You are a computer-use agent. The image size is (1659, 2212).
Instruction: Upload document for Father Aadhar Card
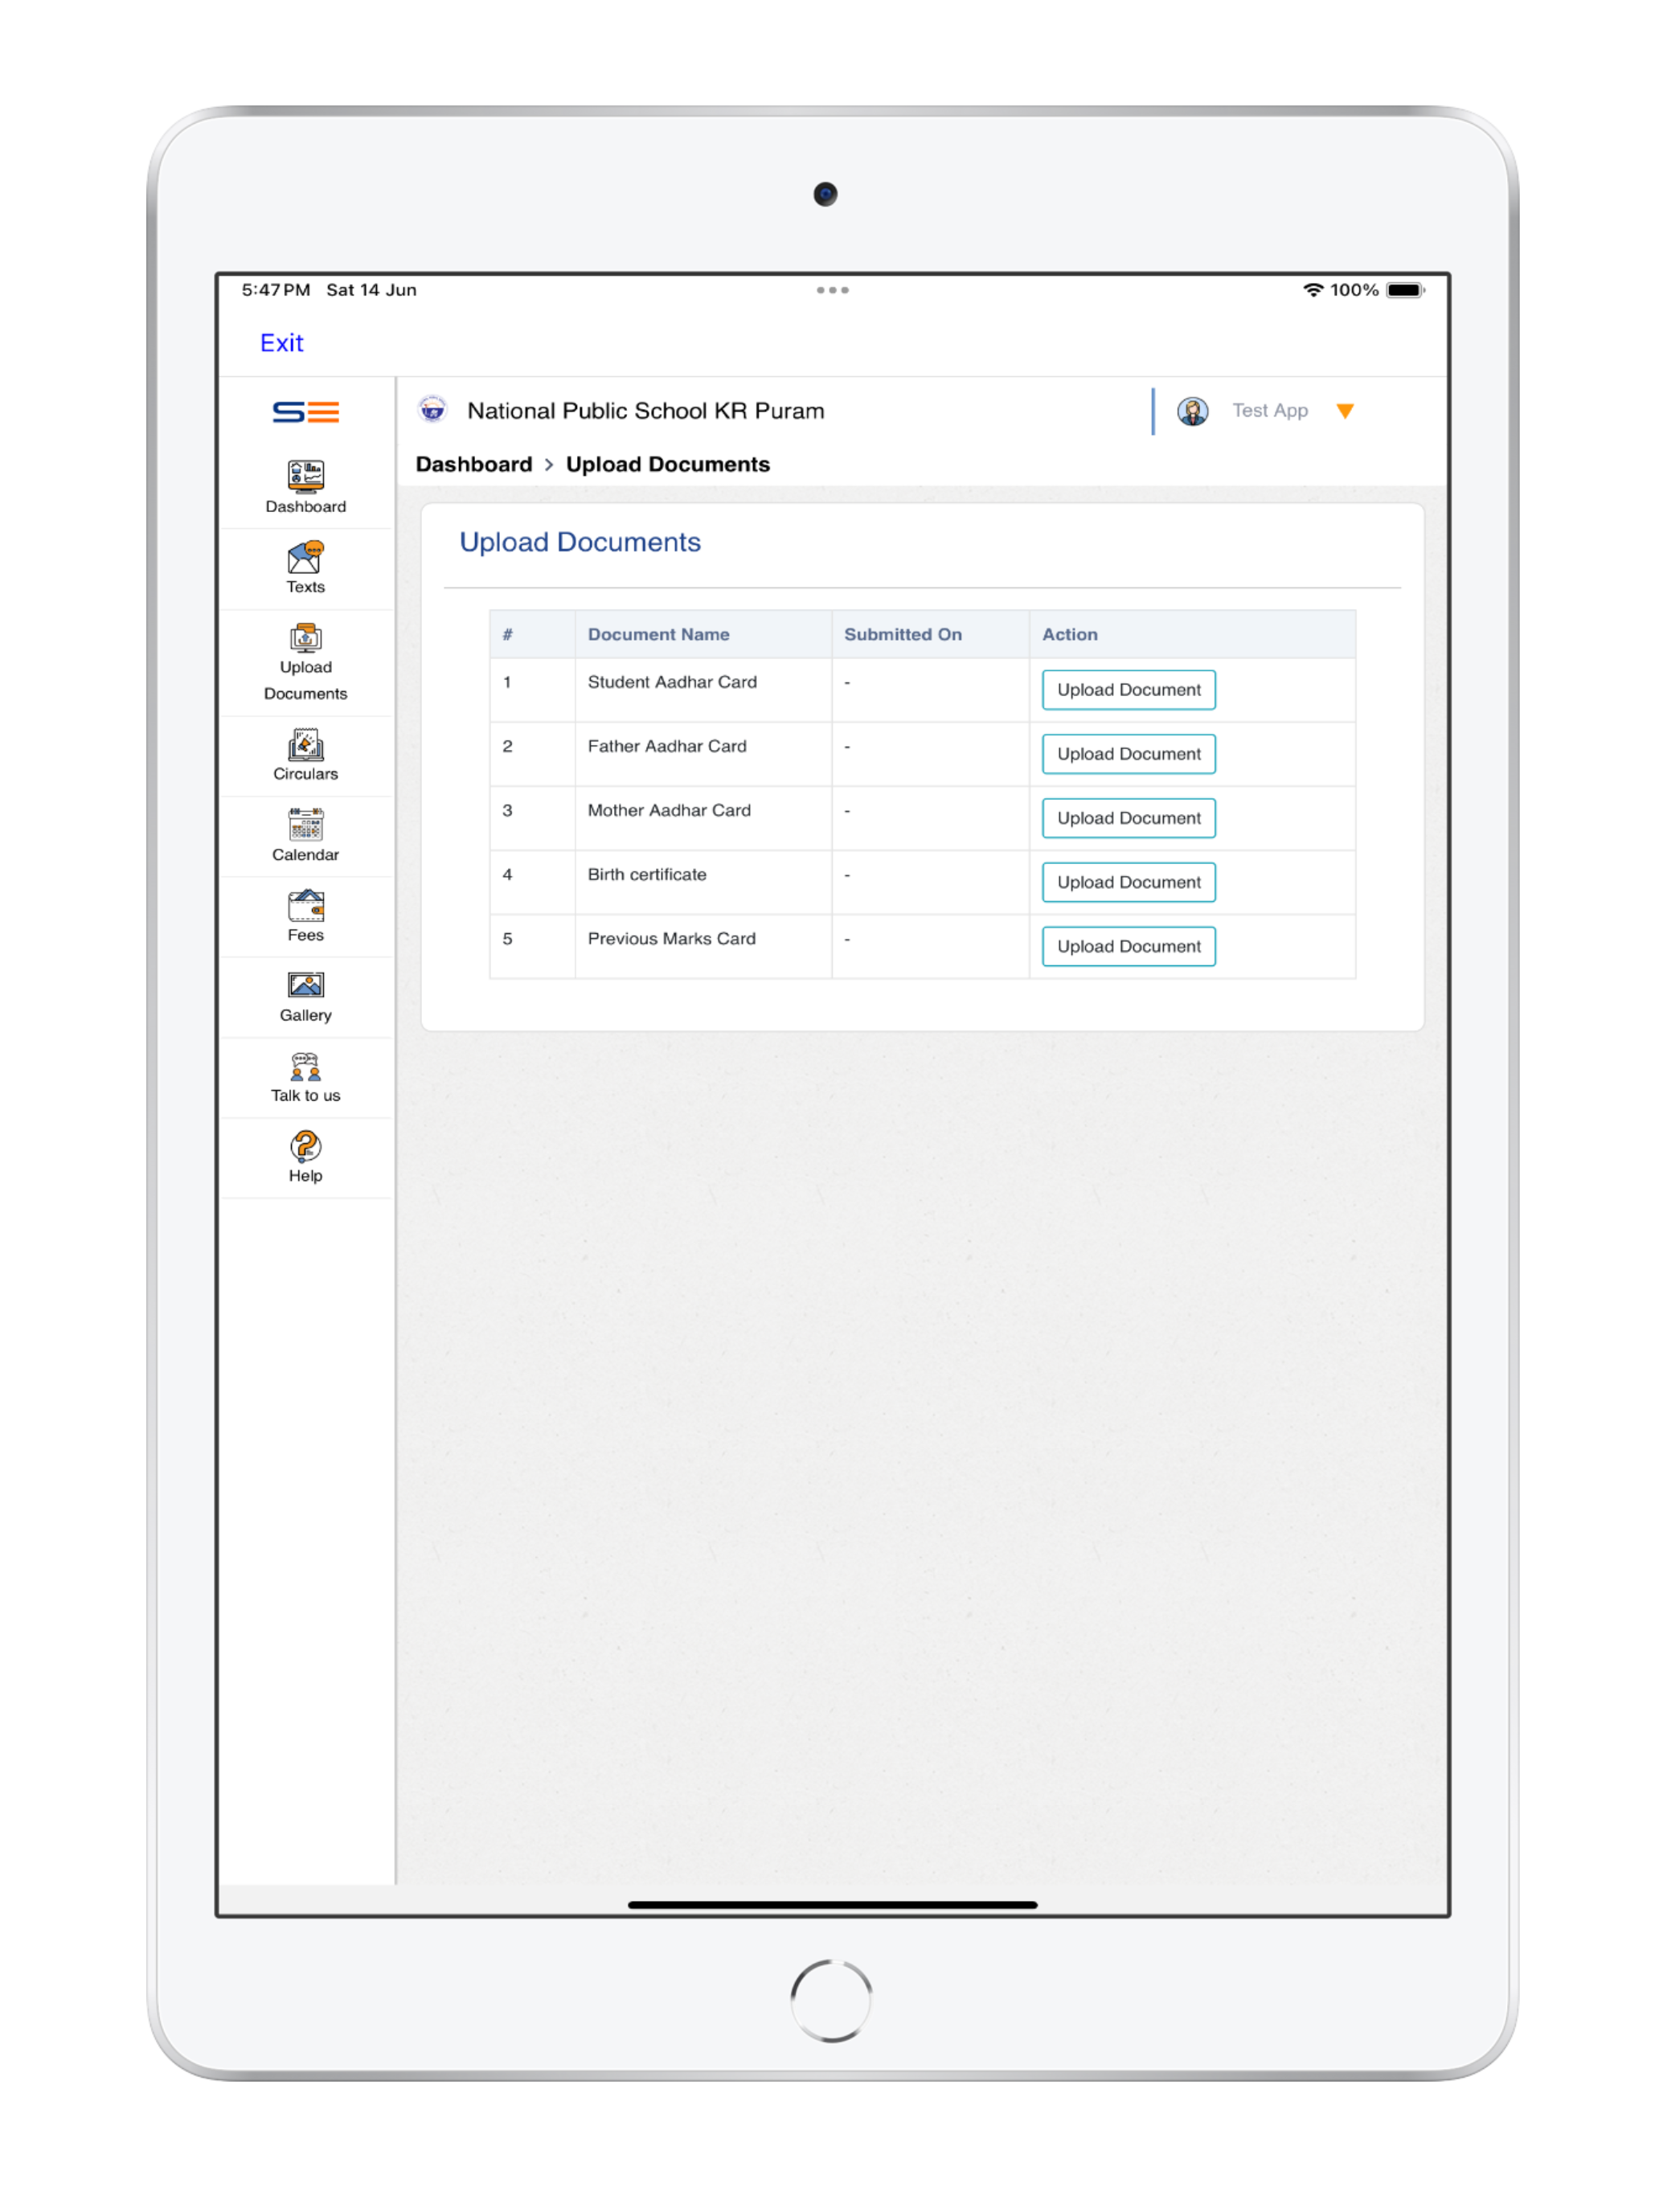click(1129, 754)
